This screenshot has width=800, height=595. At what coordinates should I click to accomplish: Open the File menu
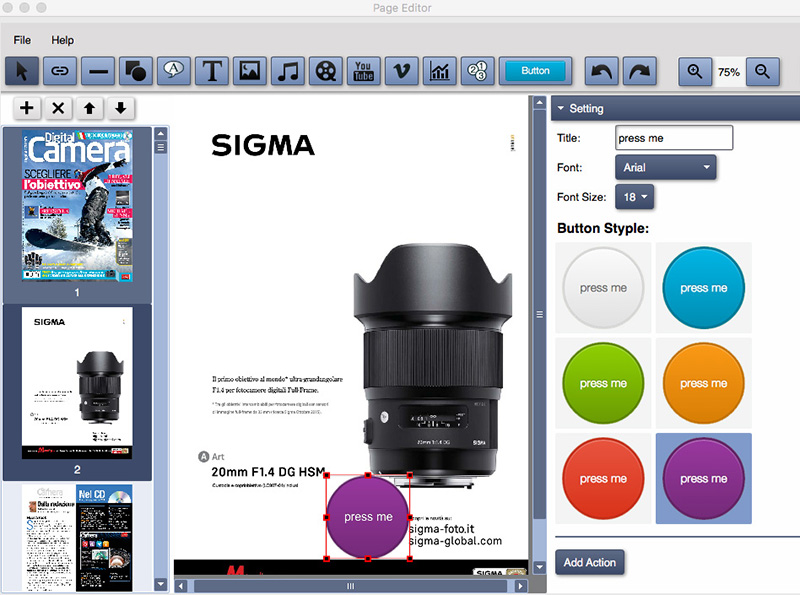(x=22, y=40)
